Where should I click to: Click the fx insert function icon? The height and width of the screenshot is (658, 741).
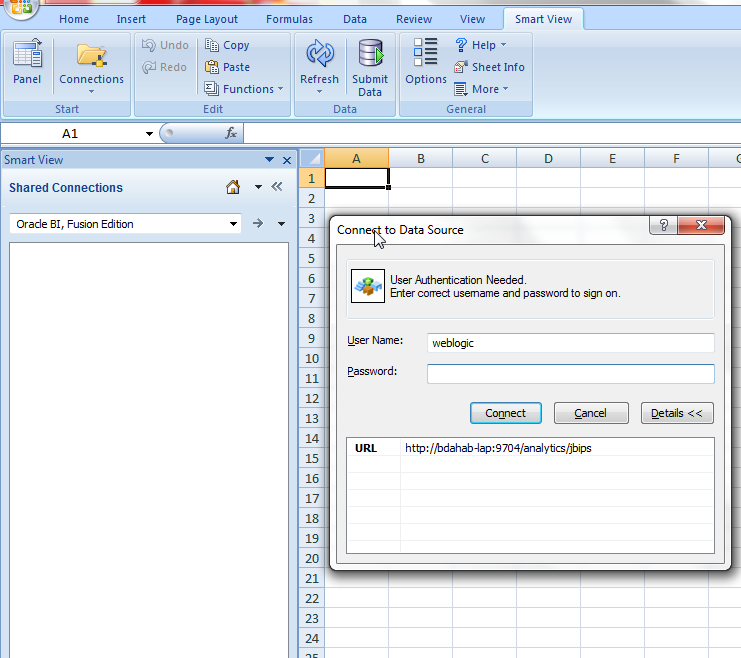pyautogui.click(x=231, y=133)
